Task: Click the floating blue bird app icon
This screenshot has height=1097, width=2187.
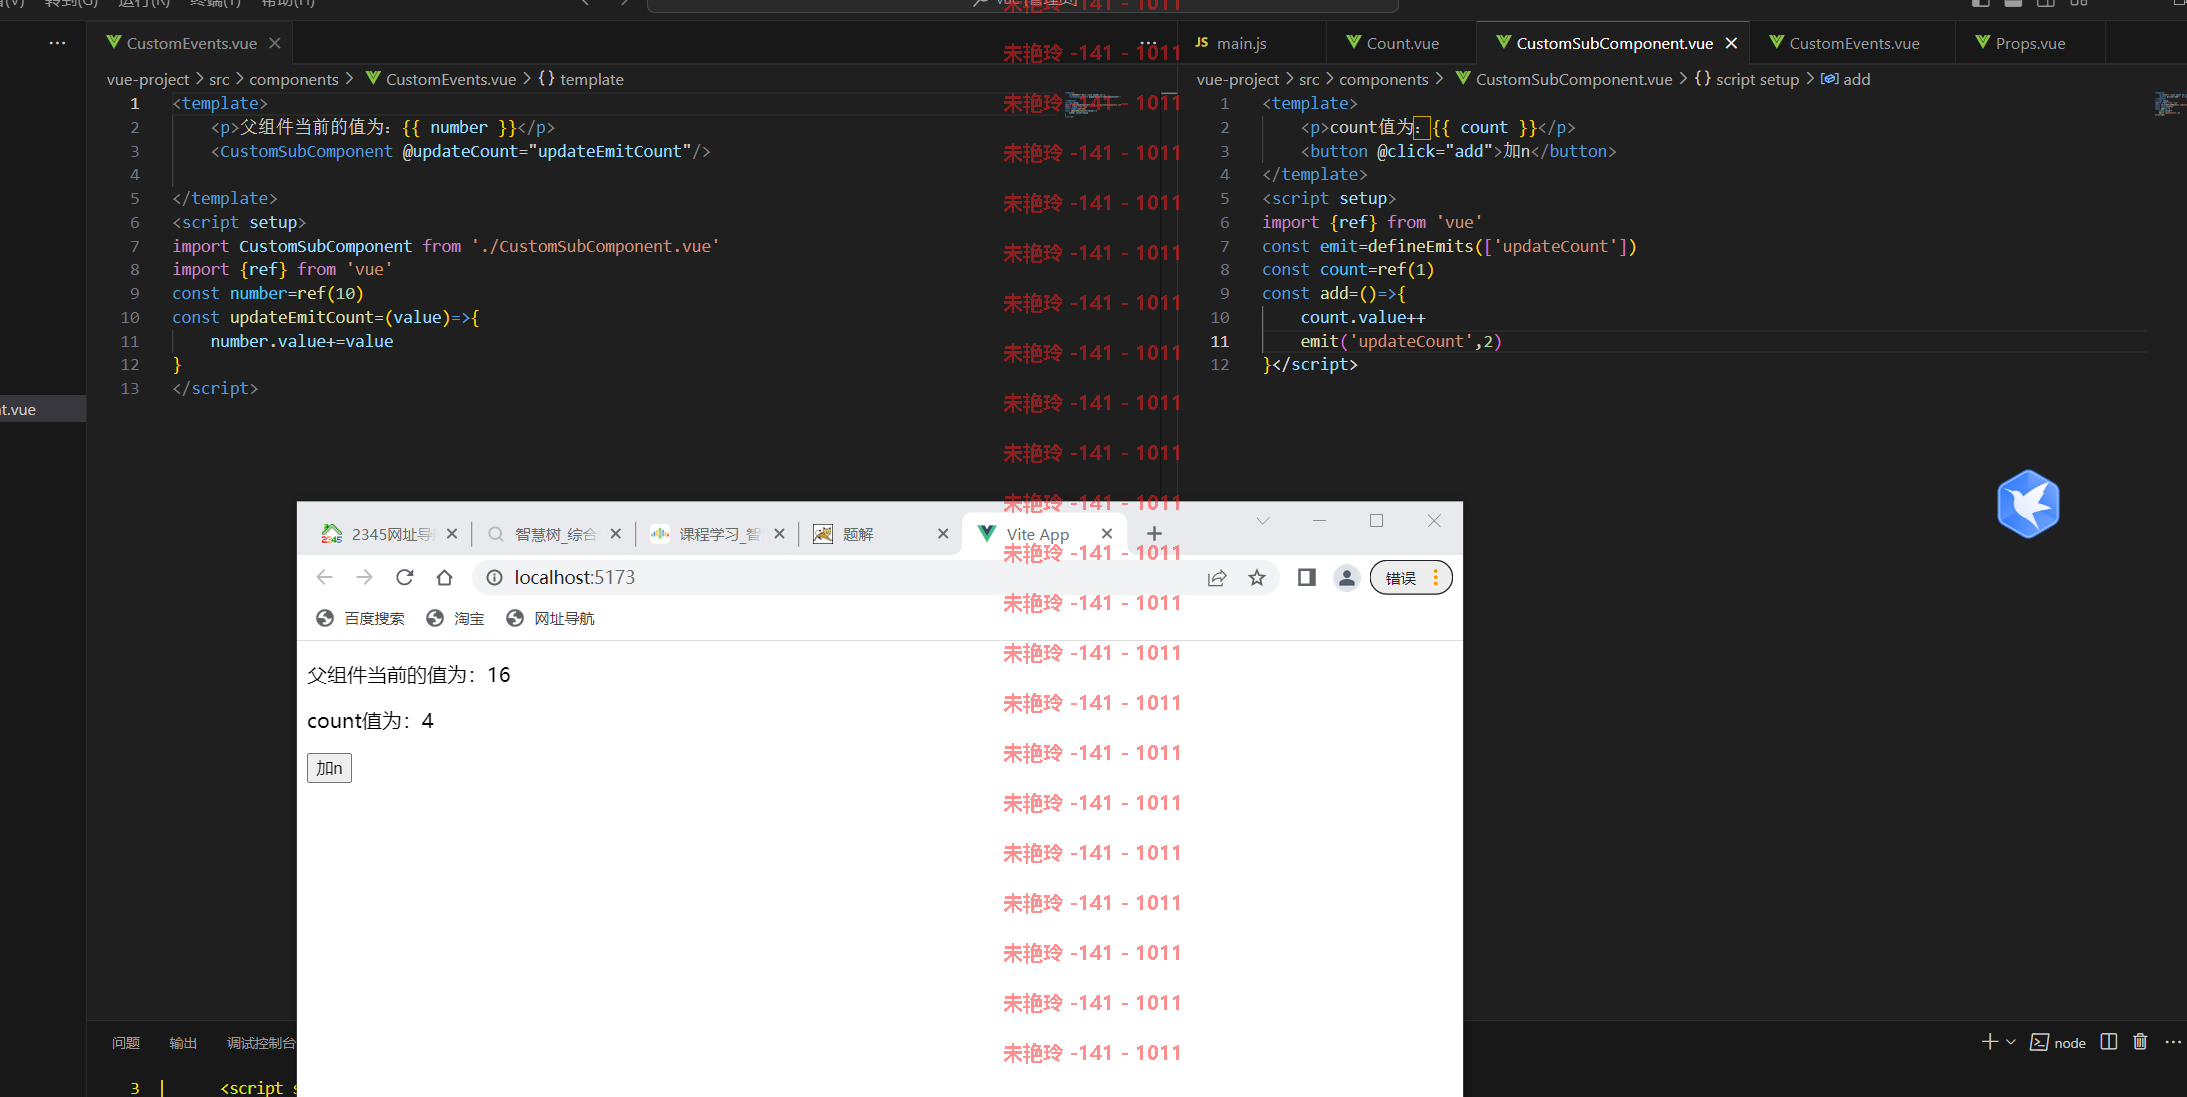Action: click(2028, 504)
